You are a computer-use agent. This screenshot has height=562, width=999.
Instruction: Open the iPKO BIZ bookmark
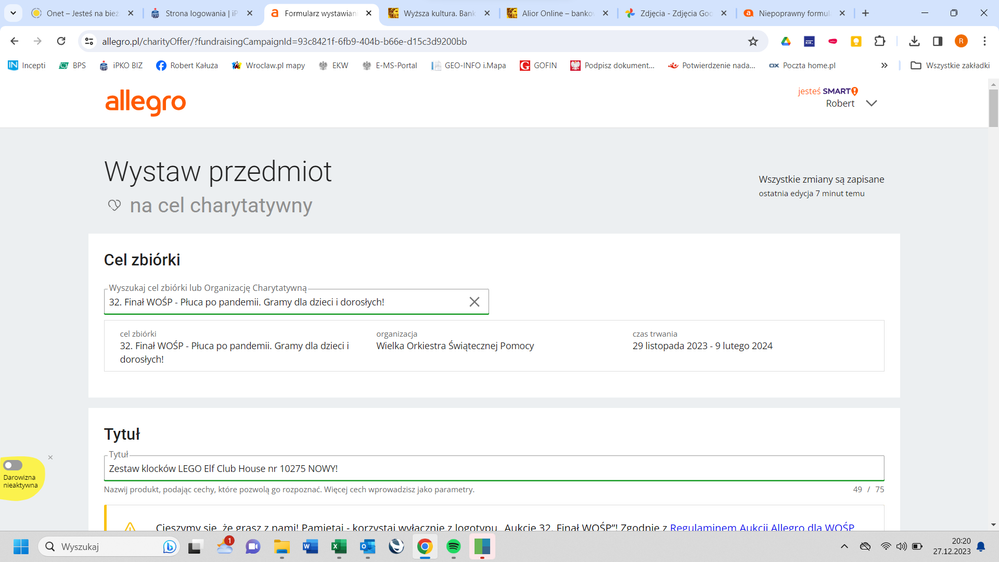pyautogui.click(x=121, y=66)
